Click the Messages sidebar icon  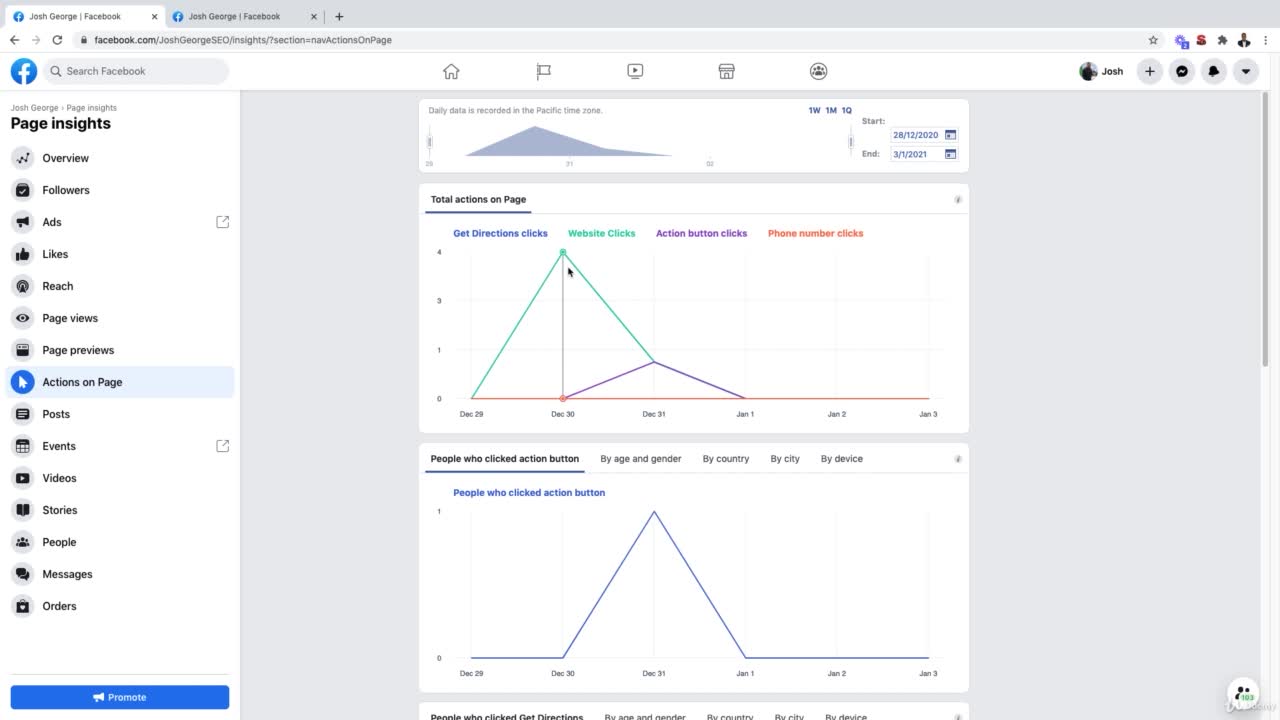(x=22, y=574)
